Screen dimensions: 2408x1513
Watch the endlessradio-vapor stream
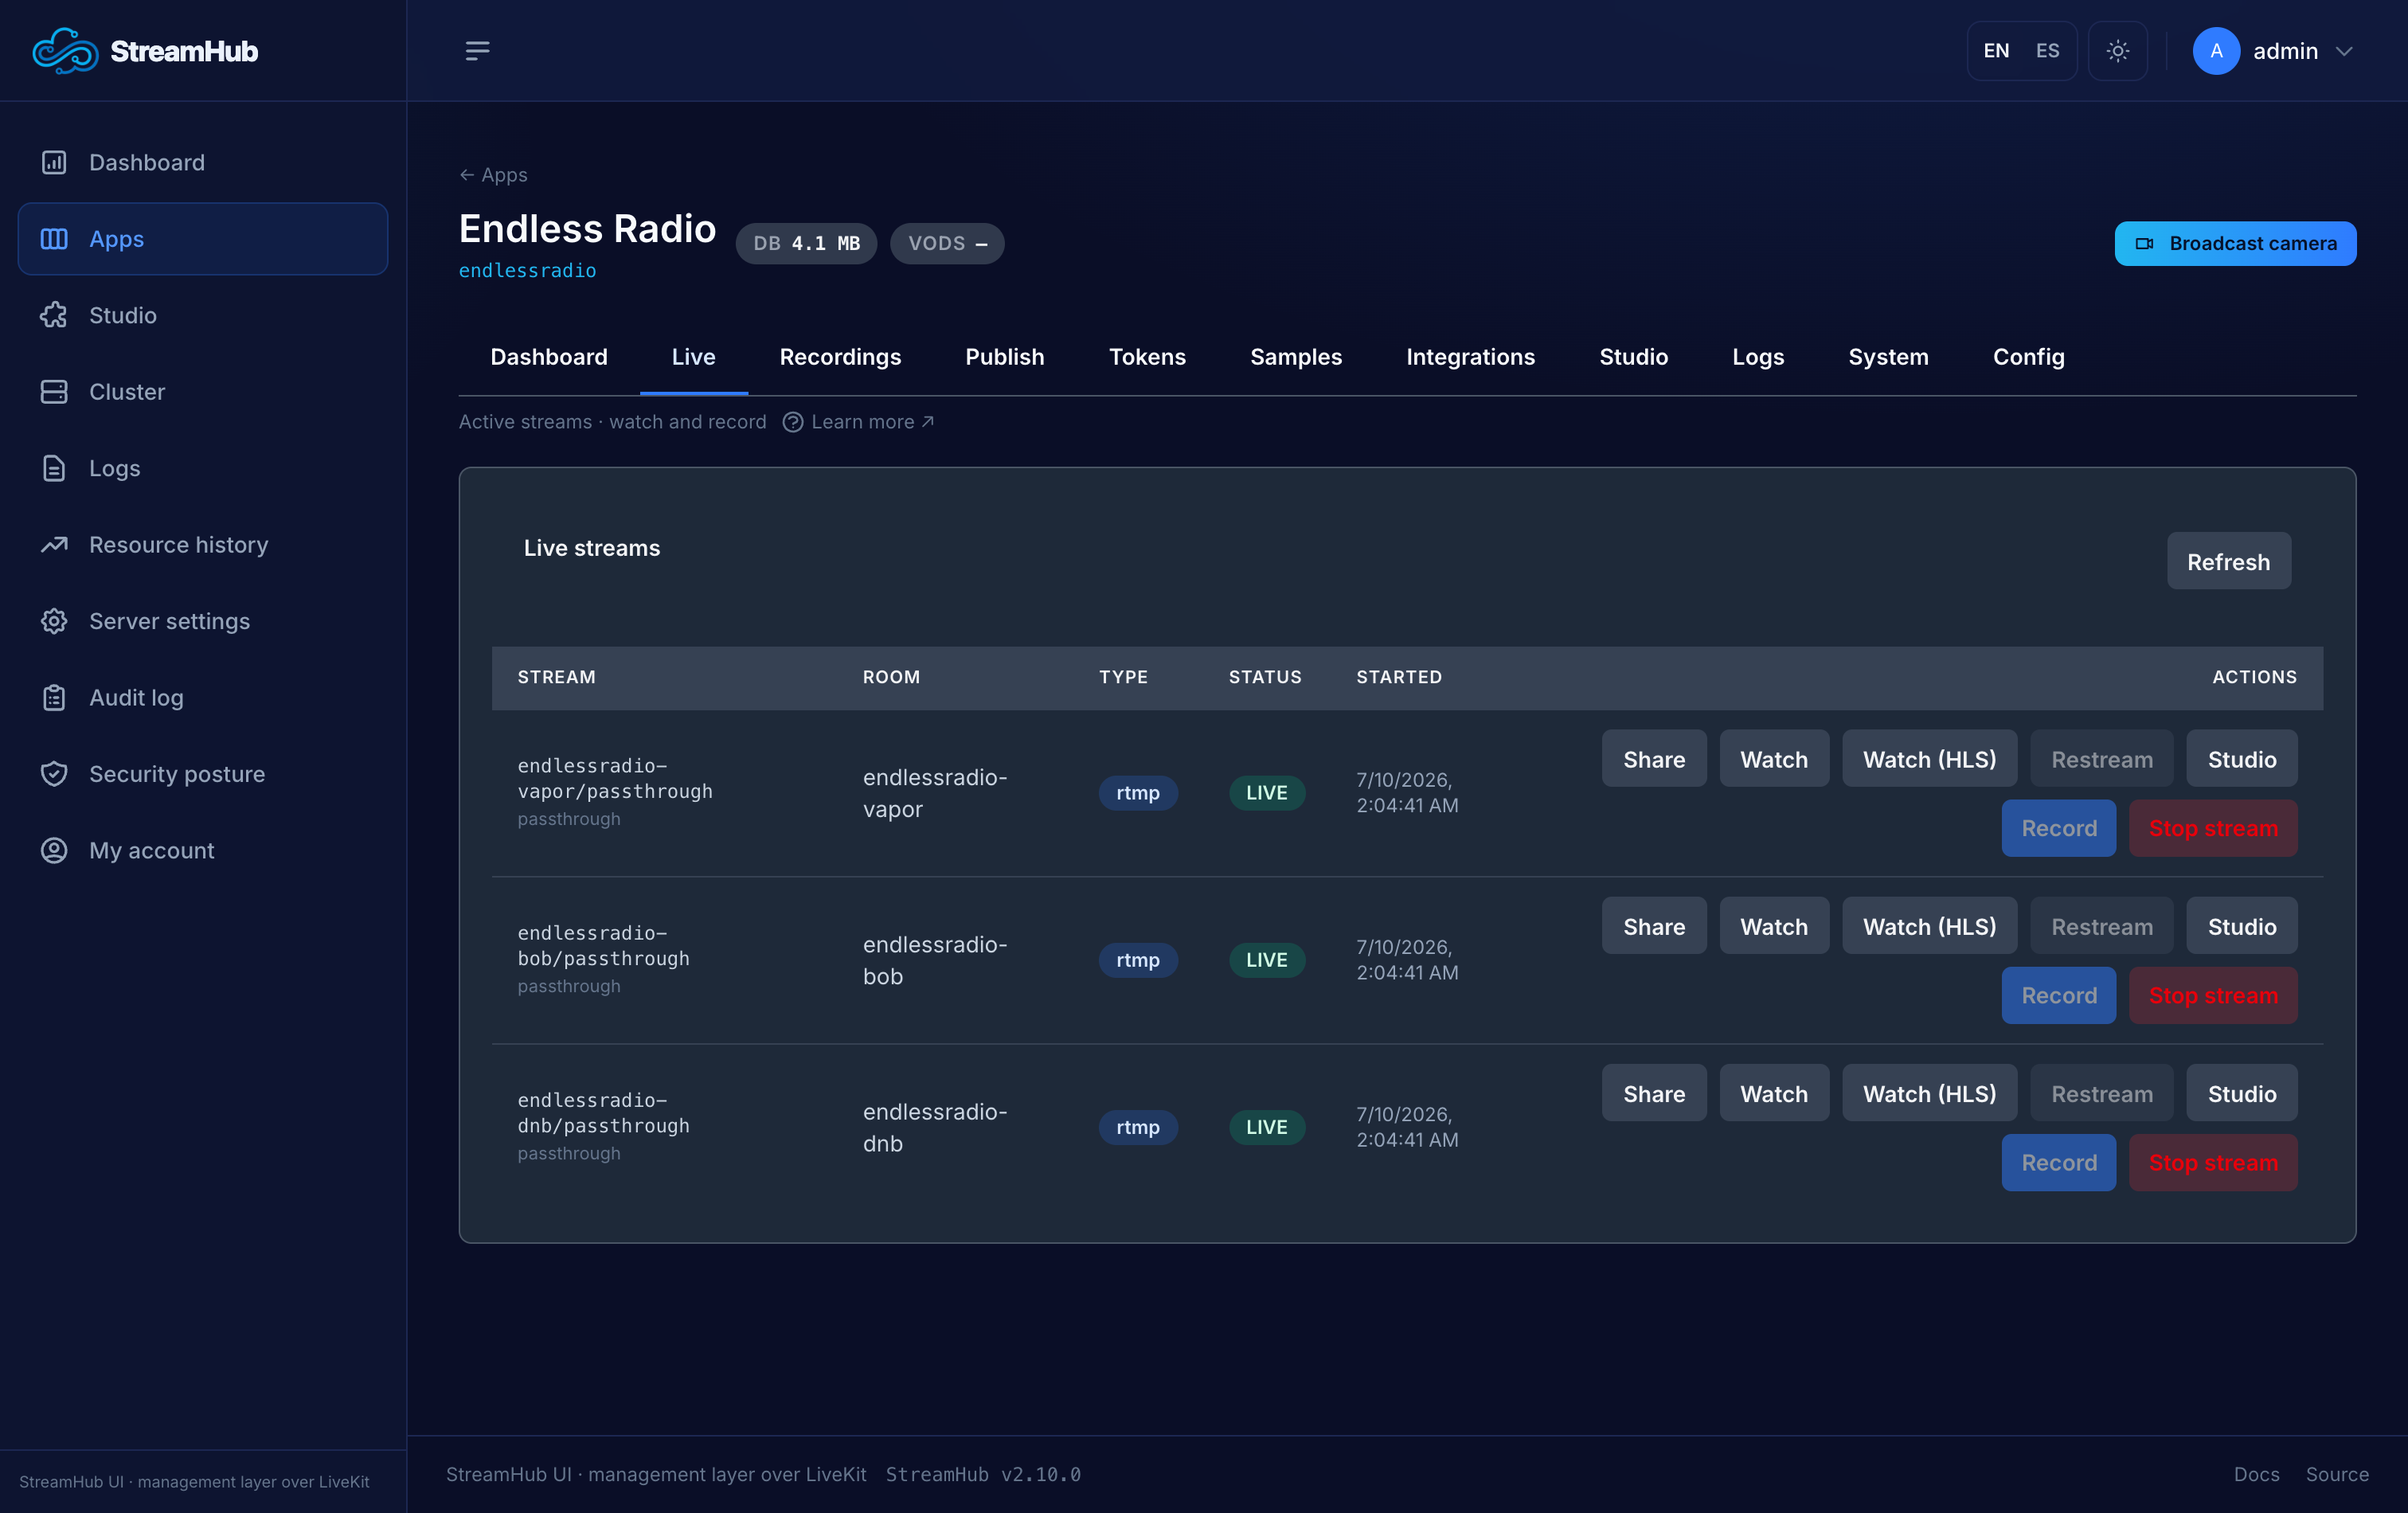click(x=1774, y=759)
